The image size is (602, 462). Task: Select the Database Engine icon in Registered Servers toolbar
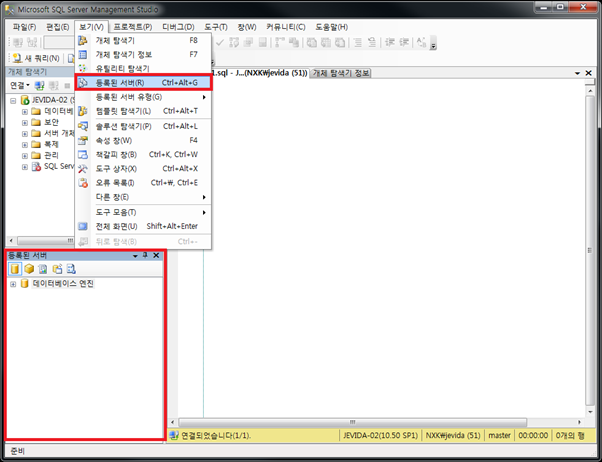15,269
